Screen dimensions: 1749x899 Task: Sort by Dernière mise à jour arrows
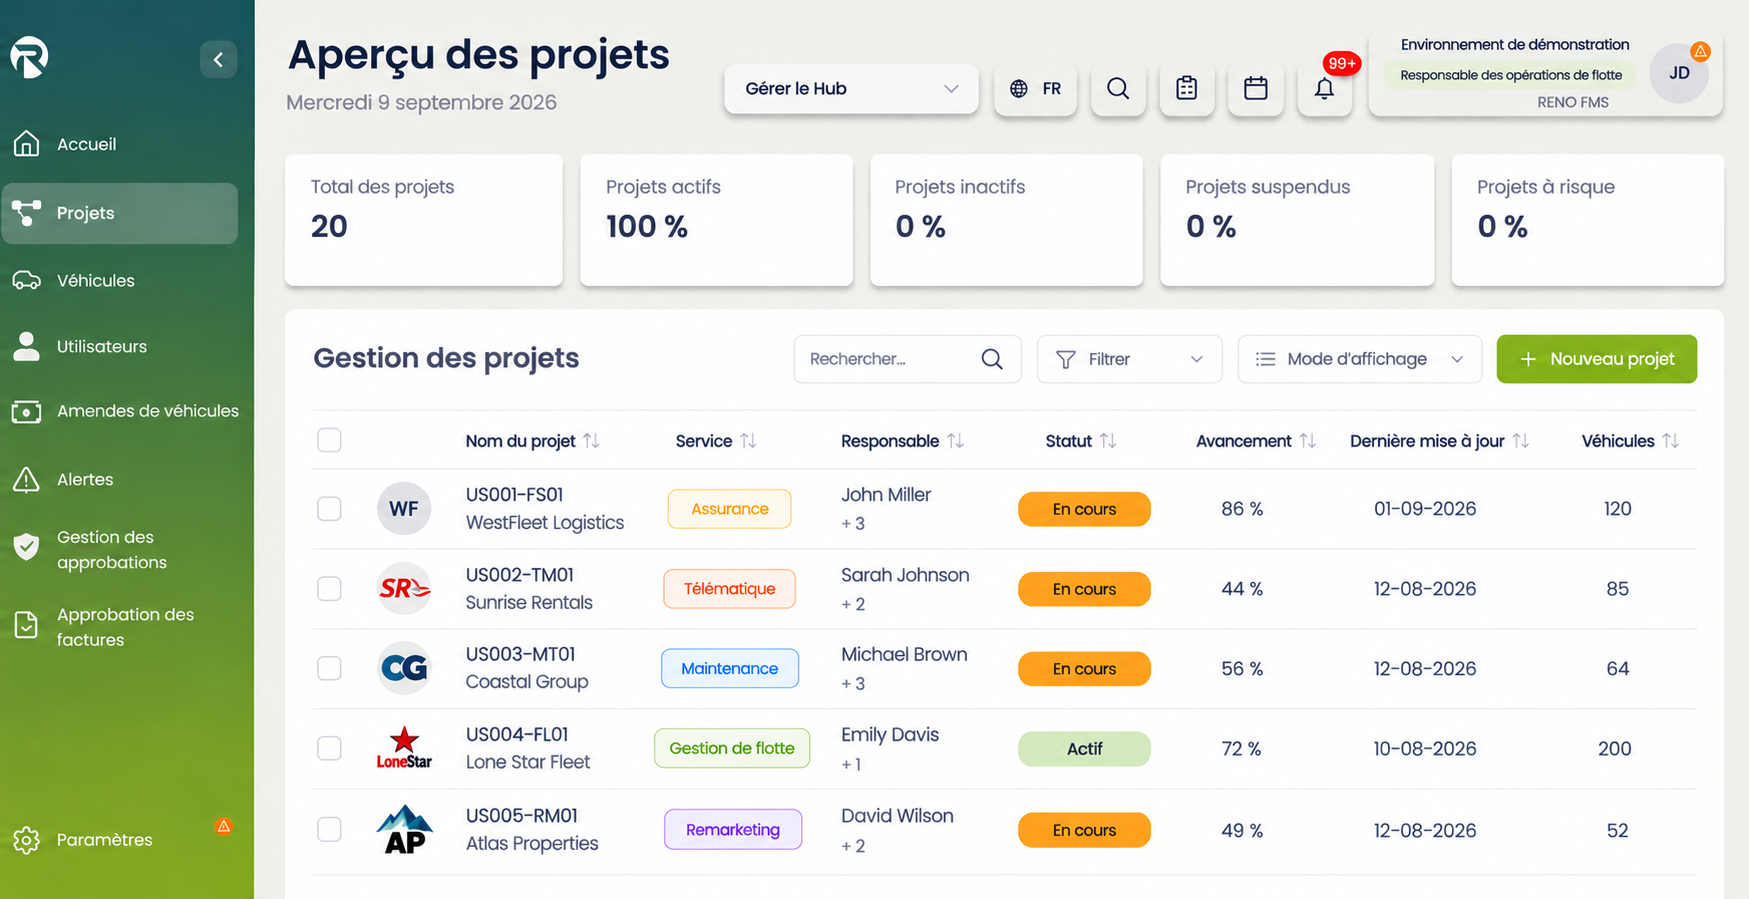[1520, 441]
